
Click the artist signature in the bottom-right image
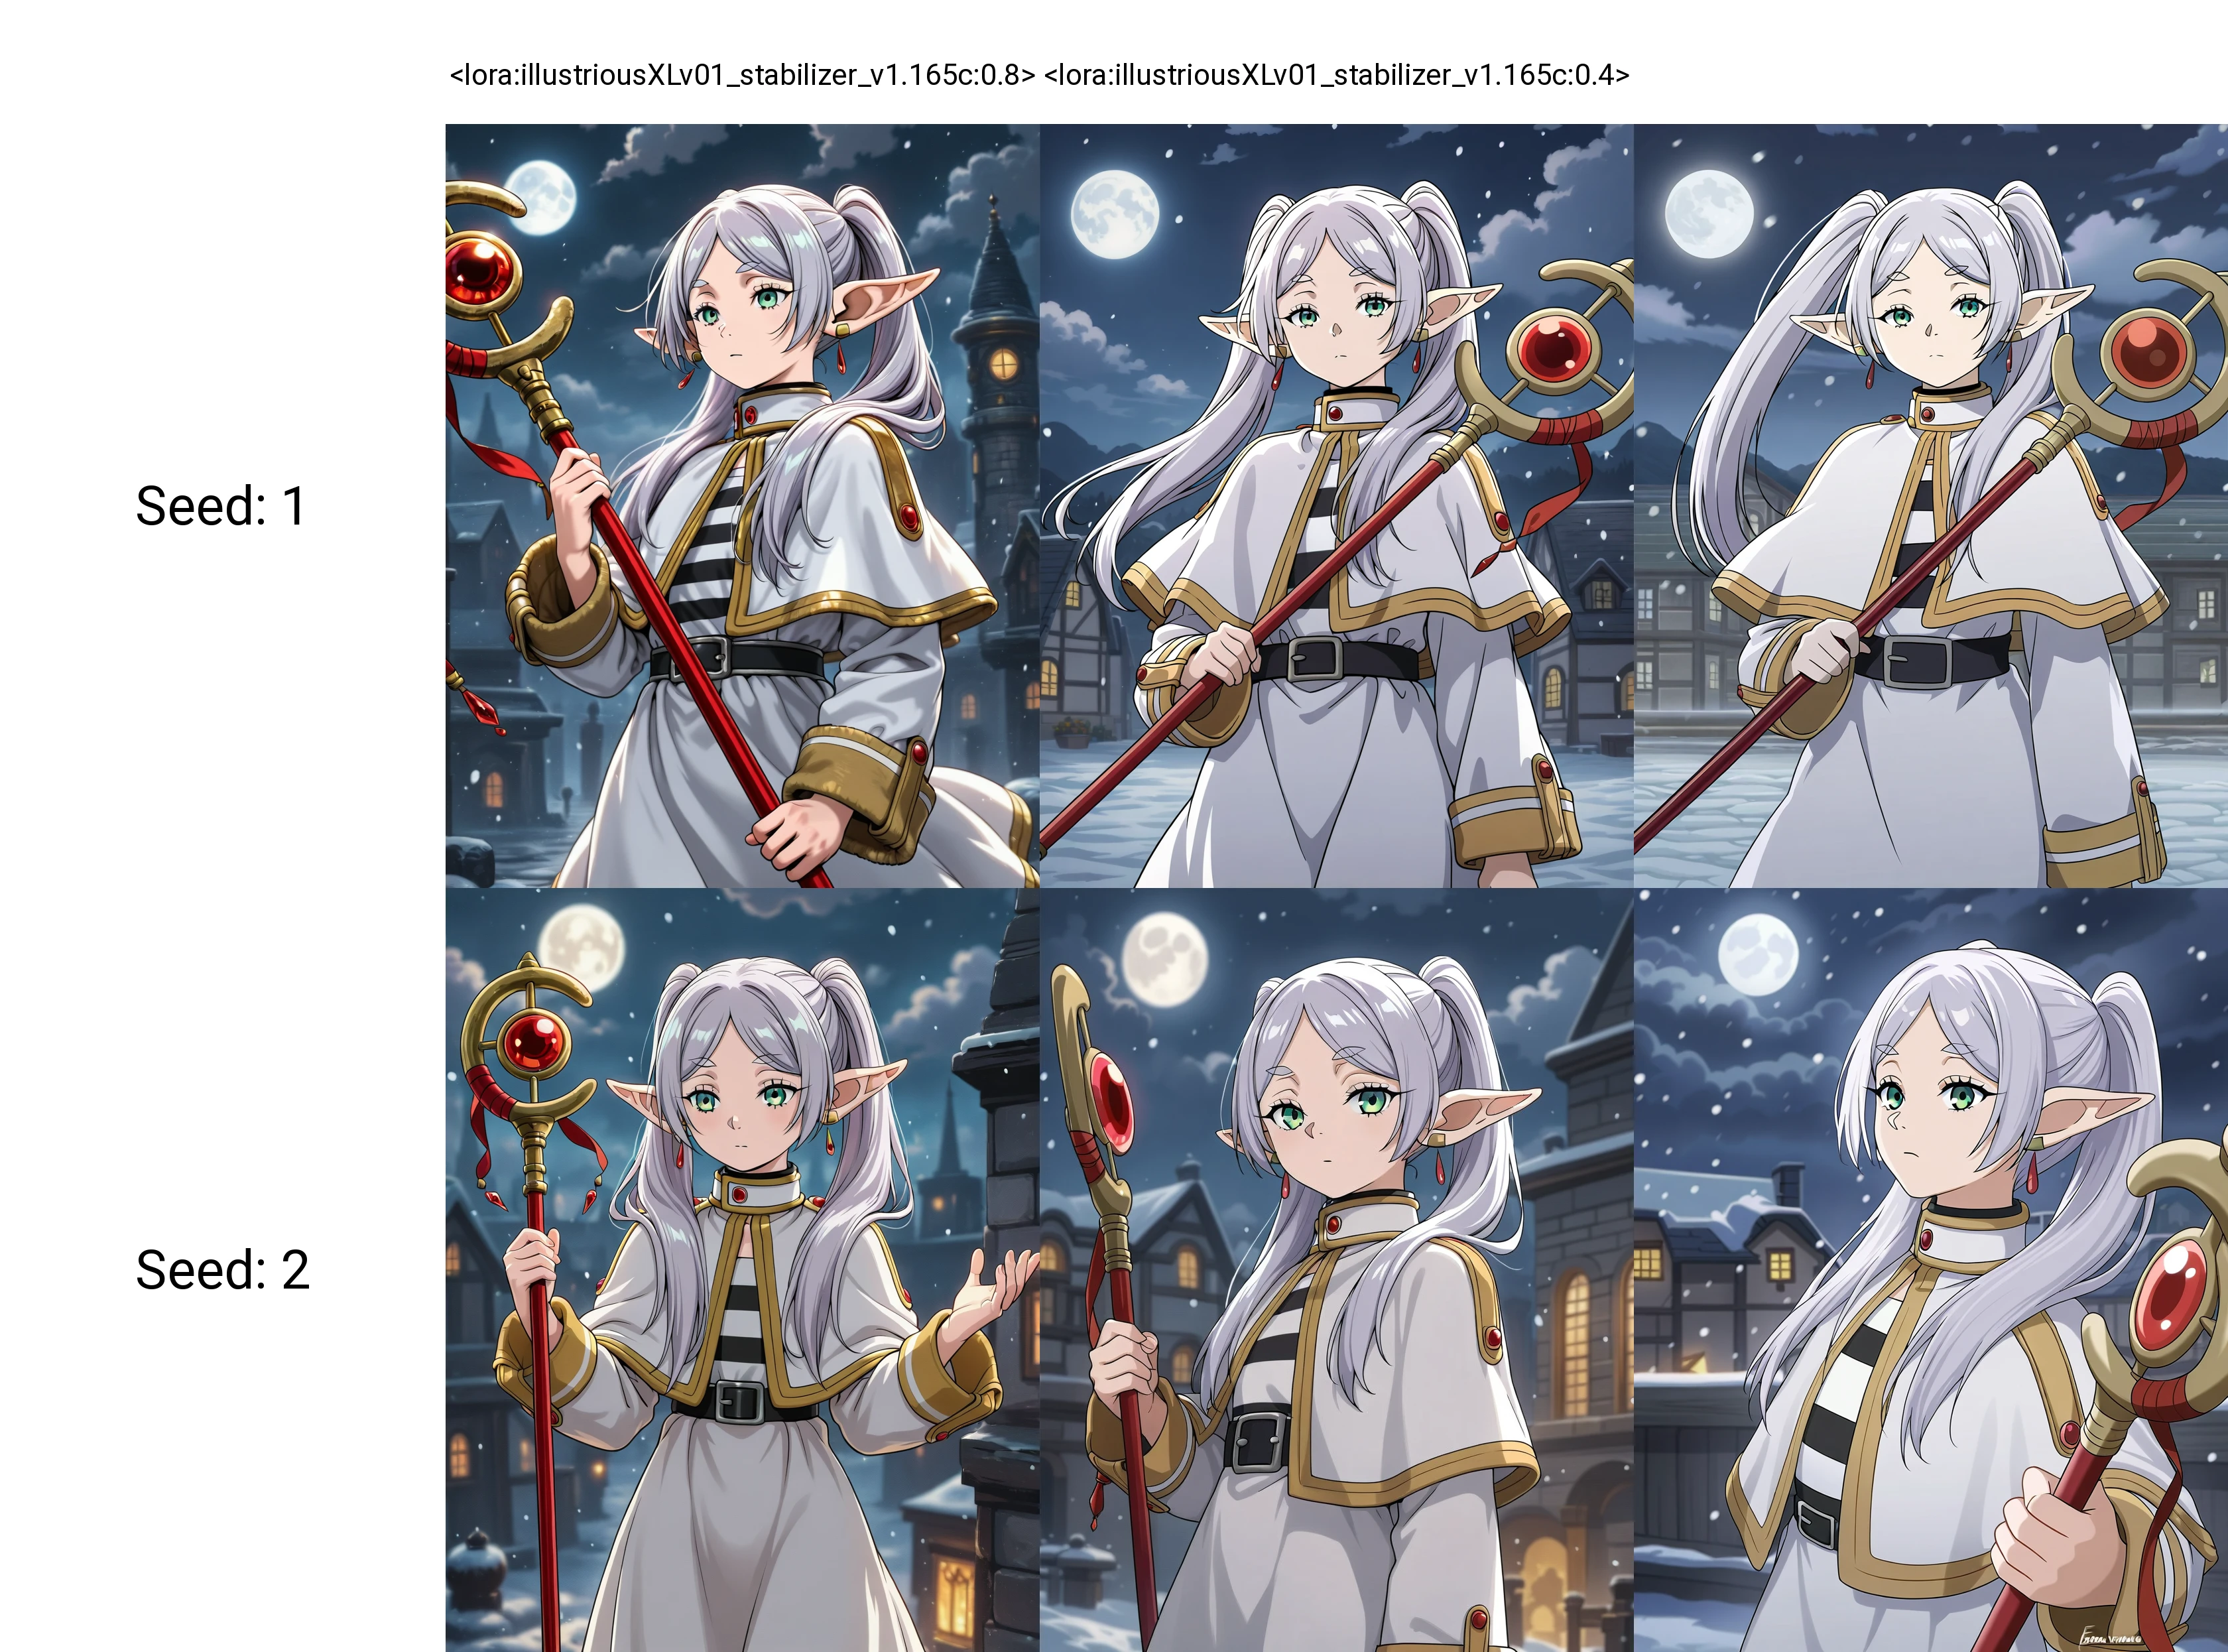[x=2110, y=1638]
